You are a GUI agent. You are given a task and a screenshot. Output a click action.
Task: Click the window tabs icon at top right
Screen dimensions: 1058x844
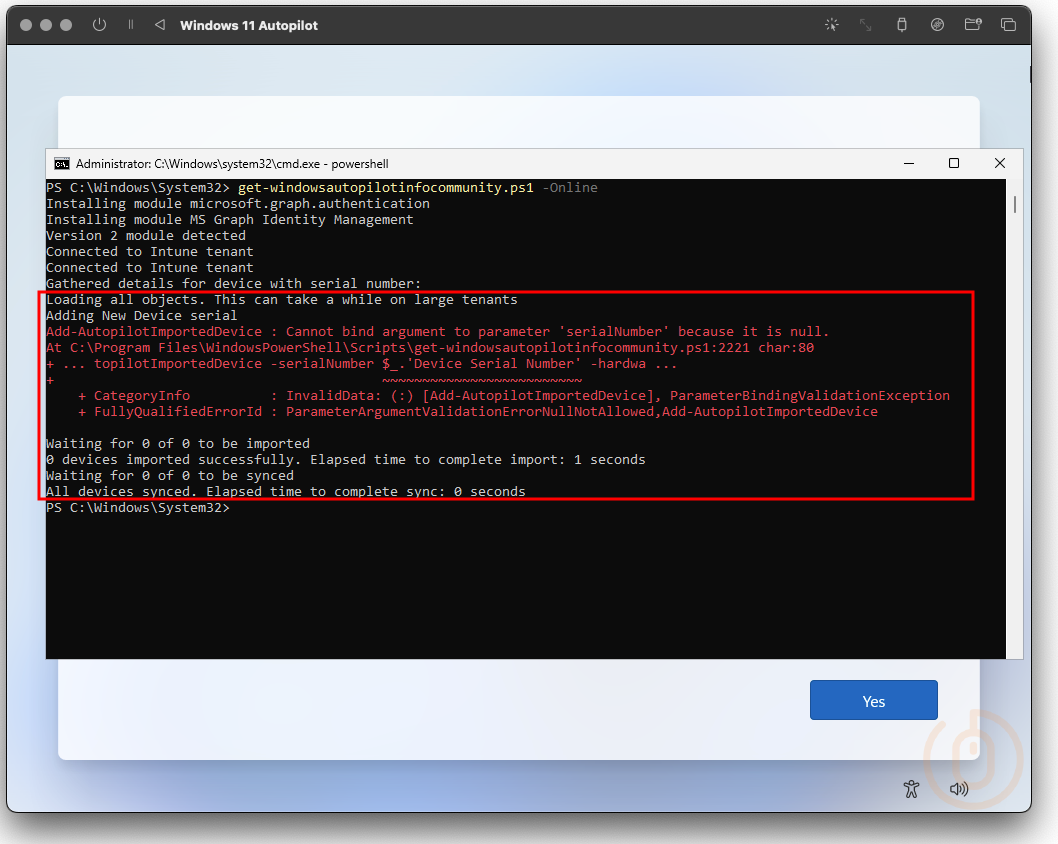[x=1009, y=24]
